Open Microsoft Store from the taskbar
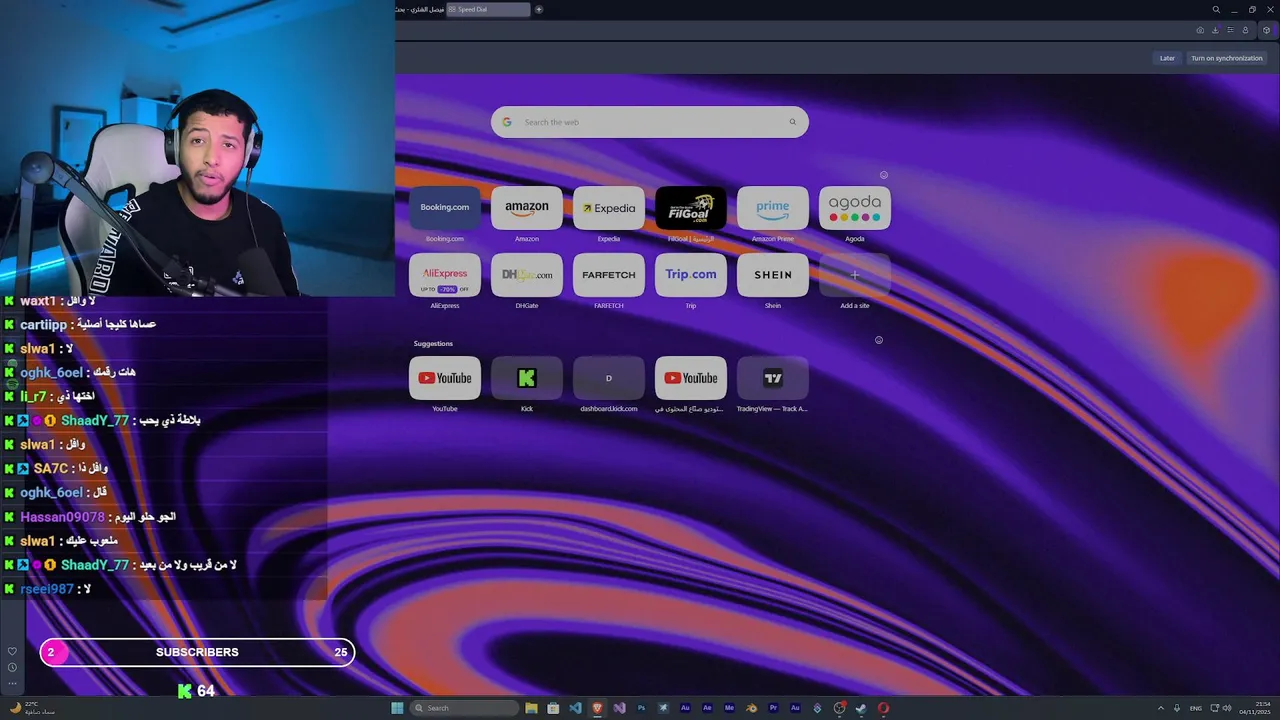The height and width of the screenshot is (720, 1280). (553, 708)
